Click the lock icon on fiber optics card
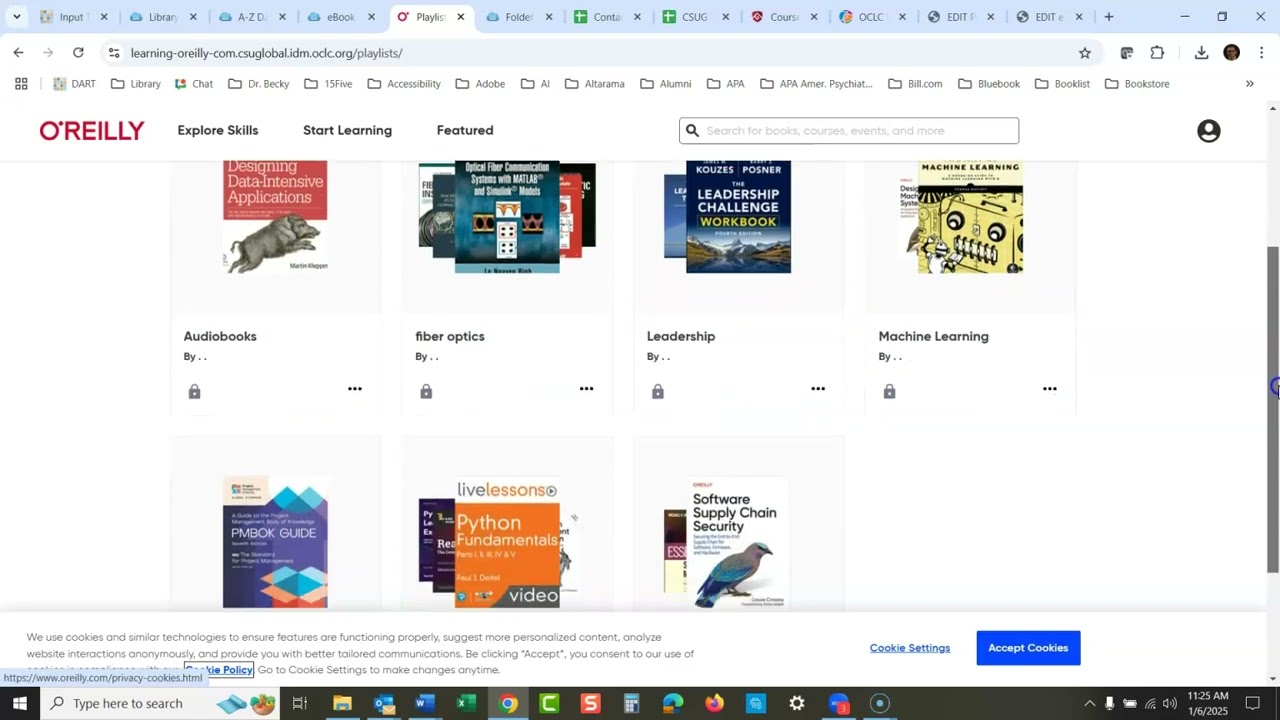1280x720 pixels. point(426,391)
